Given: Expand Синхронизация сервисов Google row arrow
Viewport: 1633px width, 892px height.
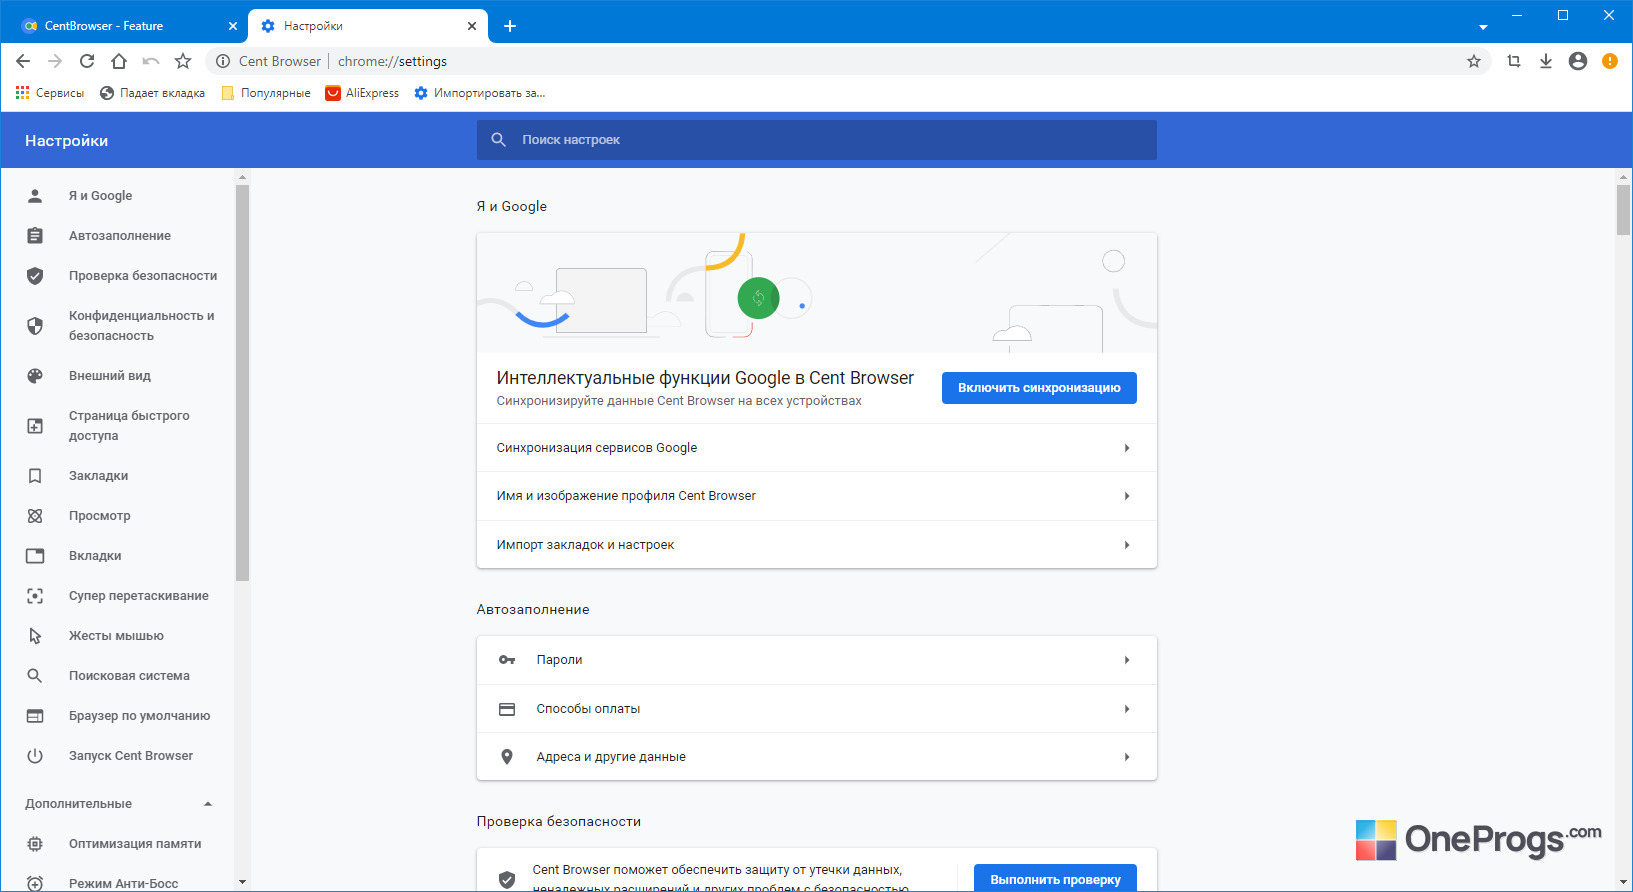Looking at the screenshot, I should tap(1127, 448).
